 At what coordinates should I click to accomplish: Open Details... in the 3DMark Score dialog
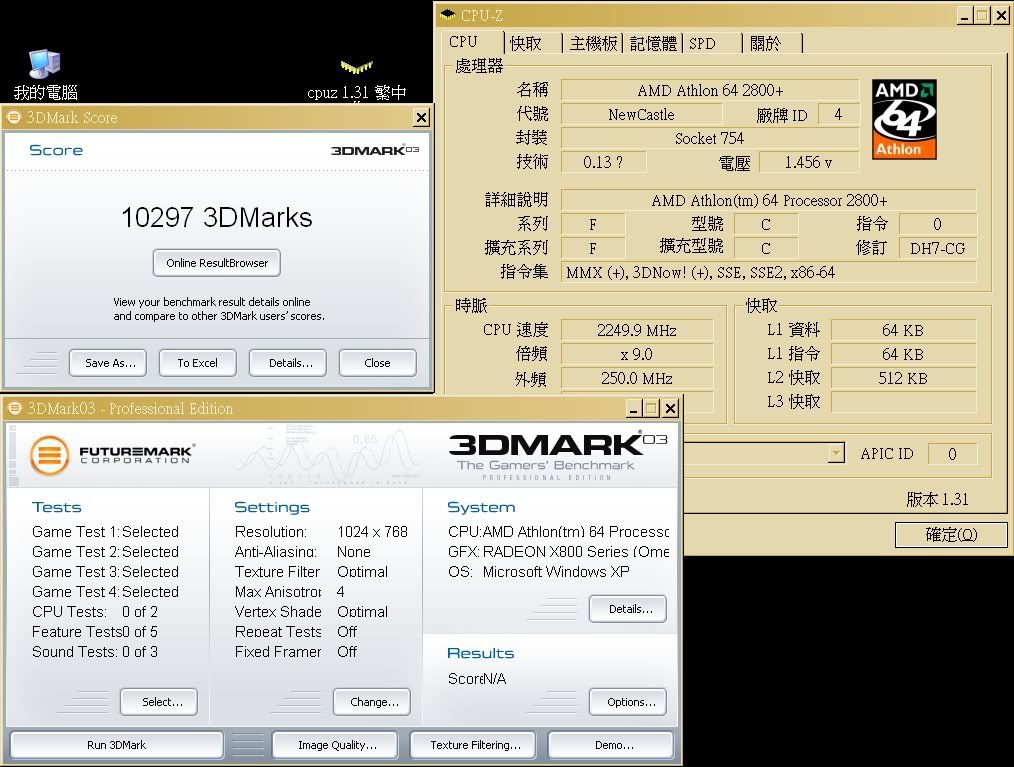[x=288, y=363]
